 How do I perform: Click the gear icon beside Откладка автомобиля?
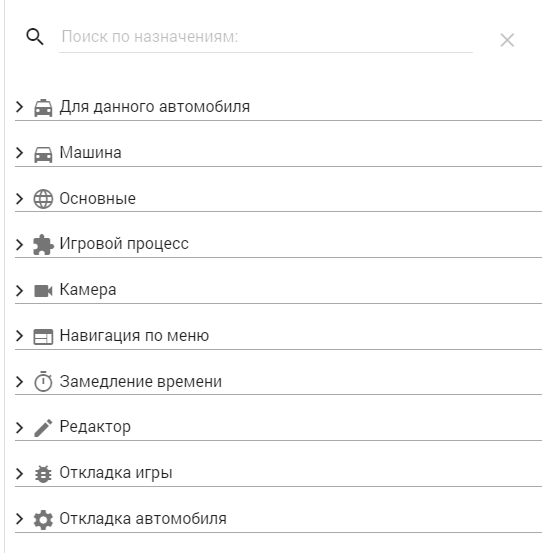43,519
